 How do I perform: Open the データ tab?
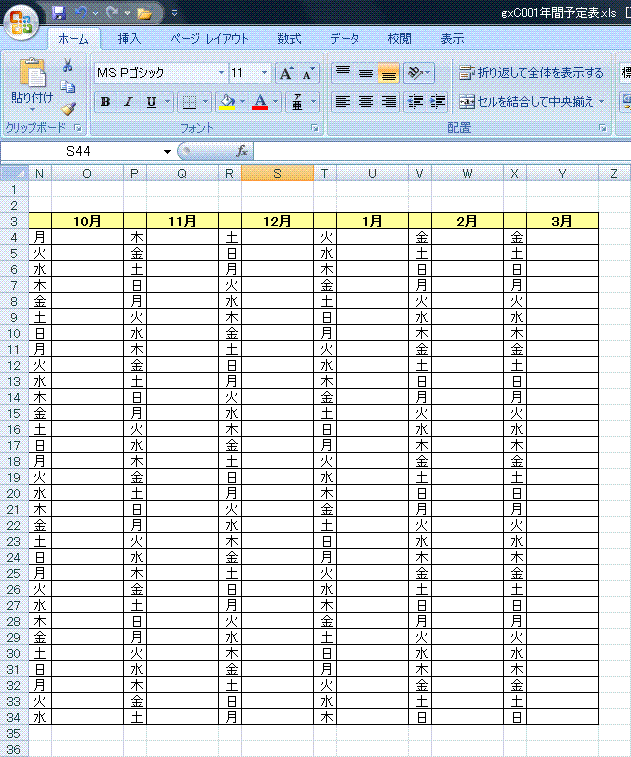tap(344, 39)
